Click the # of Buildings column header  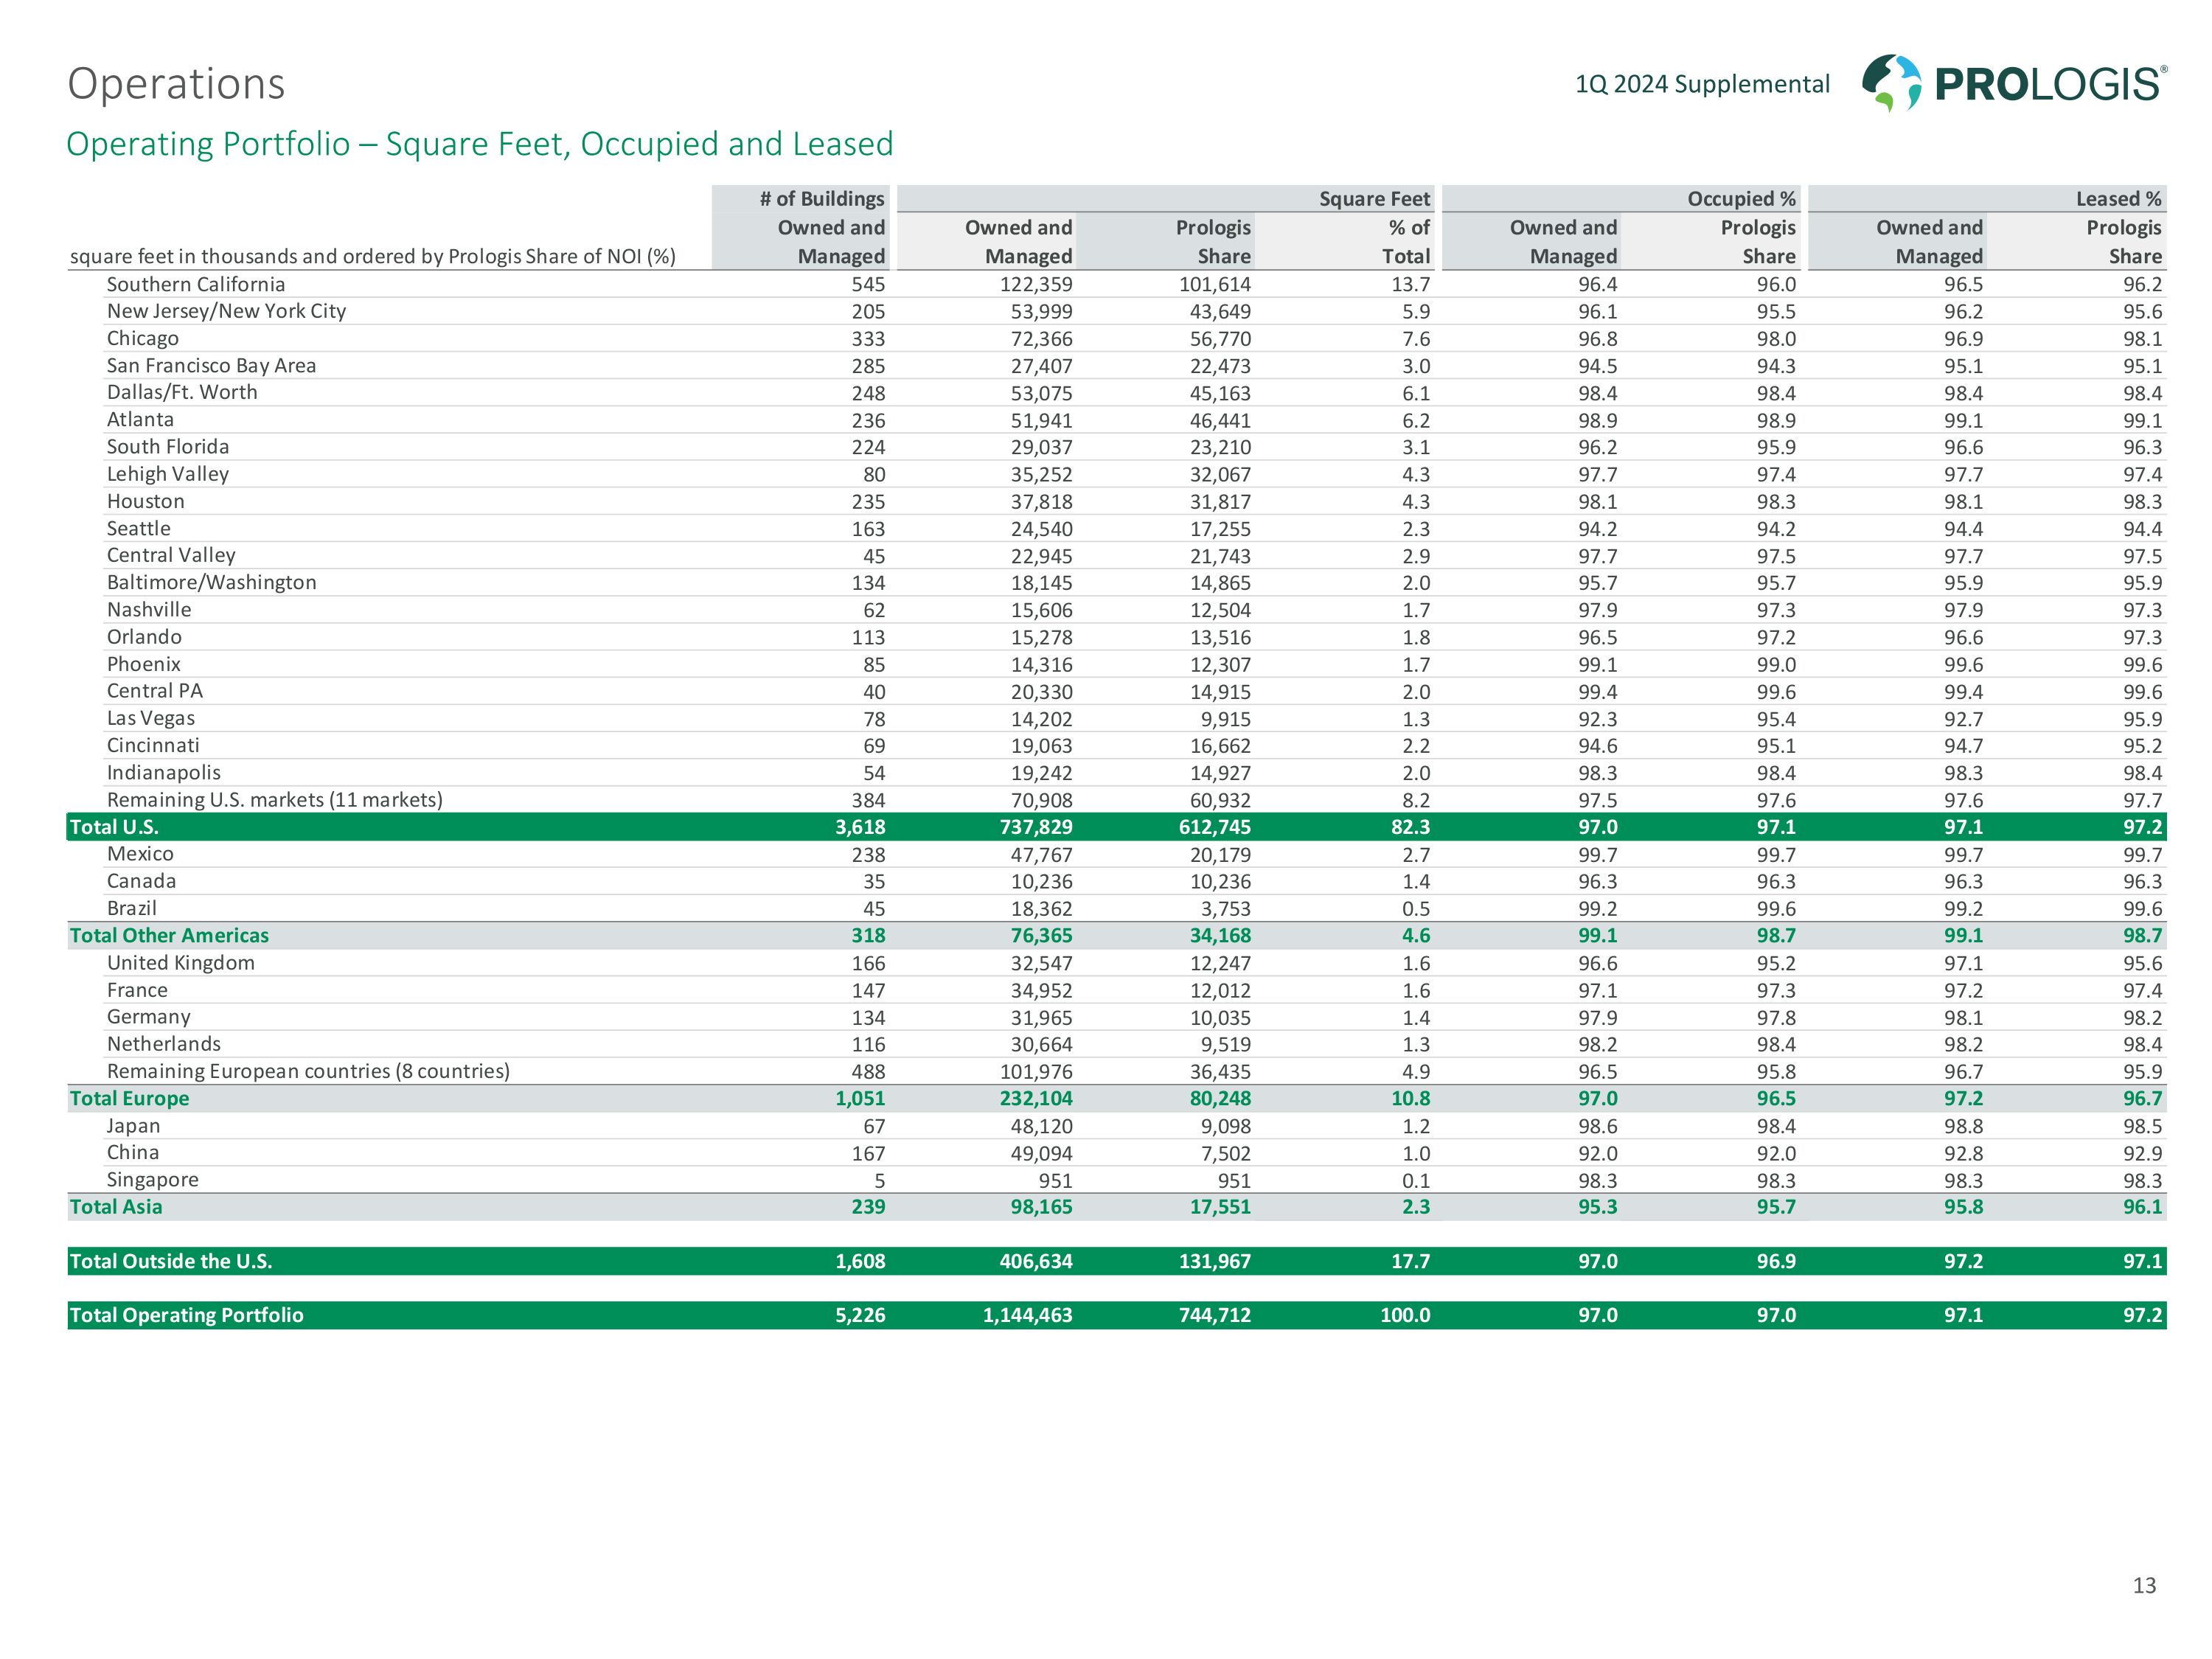[821, 199]
